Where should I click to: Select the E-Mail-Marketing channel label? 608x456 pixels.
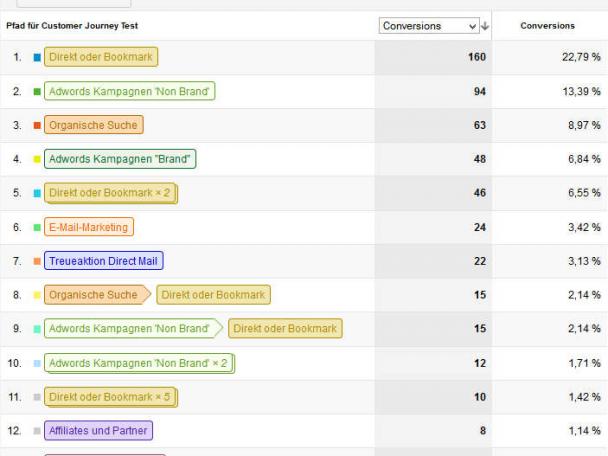[88, 227]
